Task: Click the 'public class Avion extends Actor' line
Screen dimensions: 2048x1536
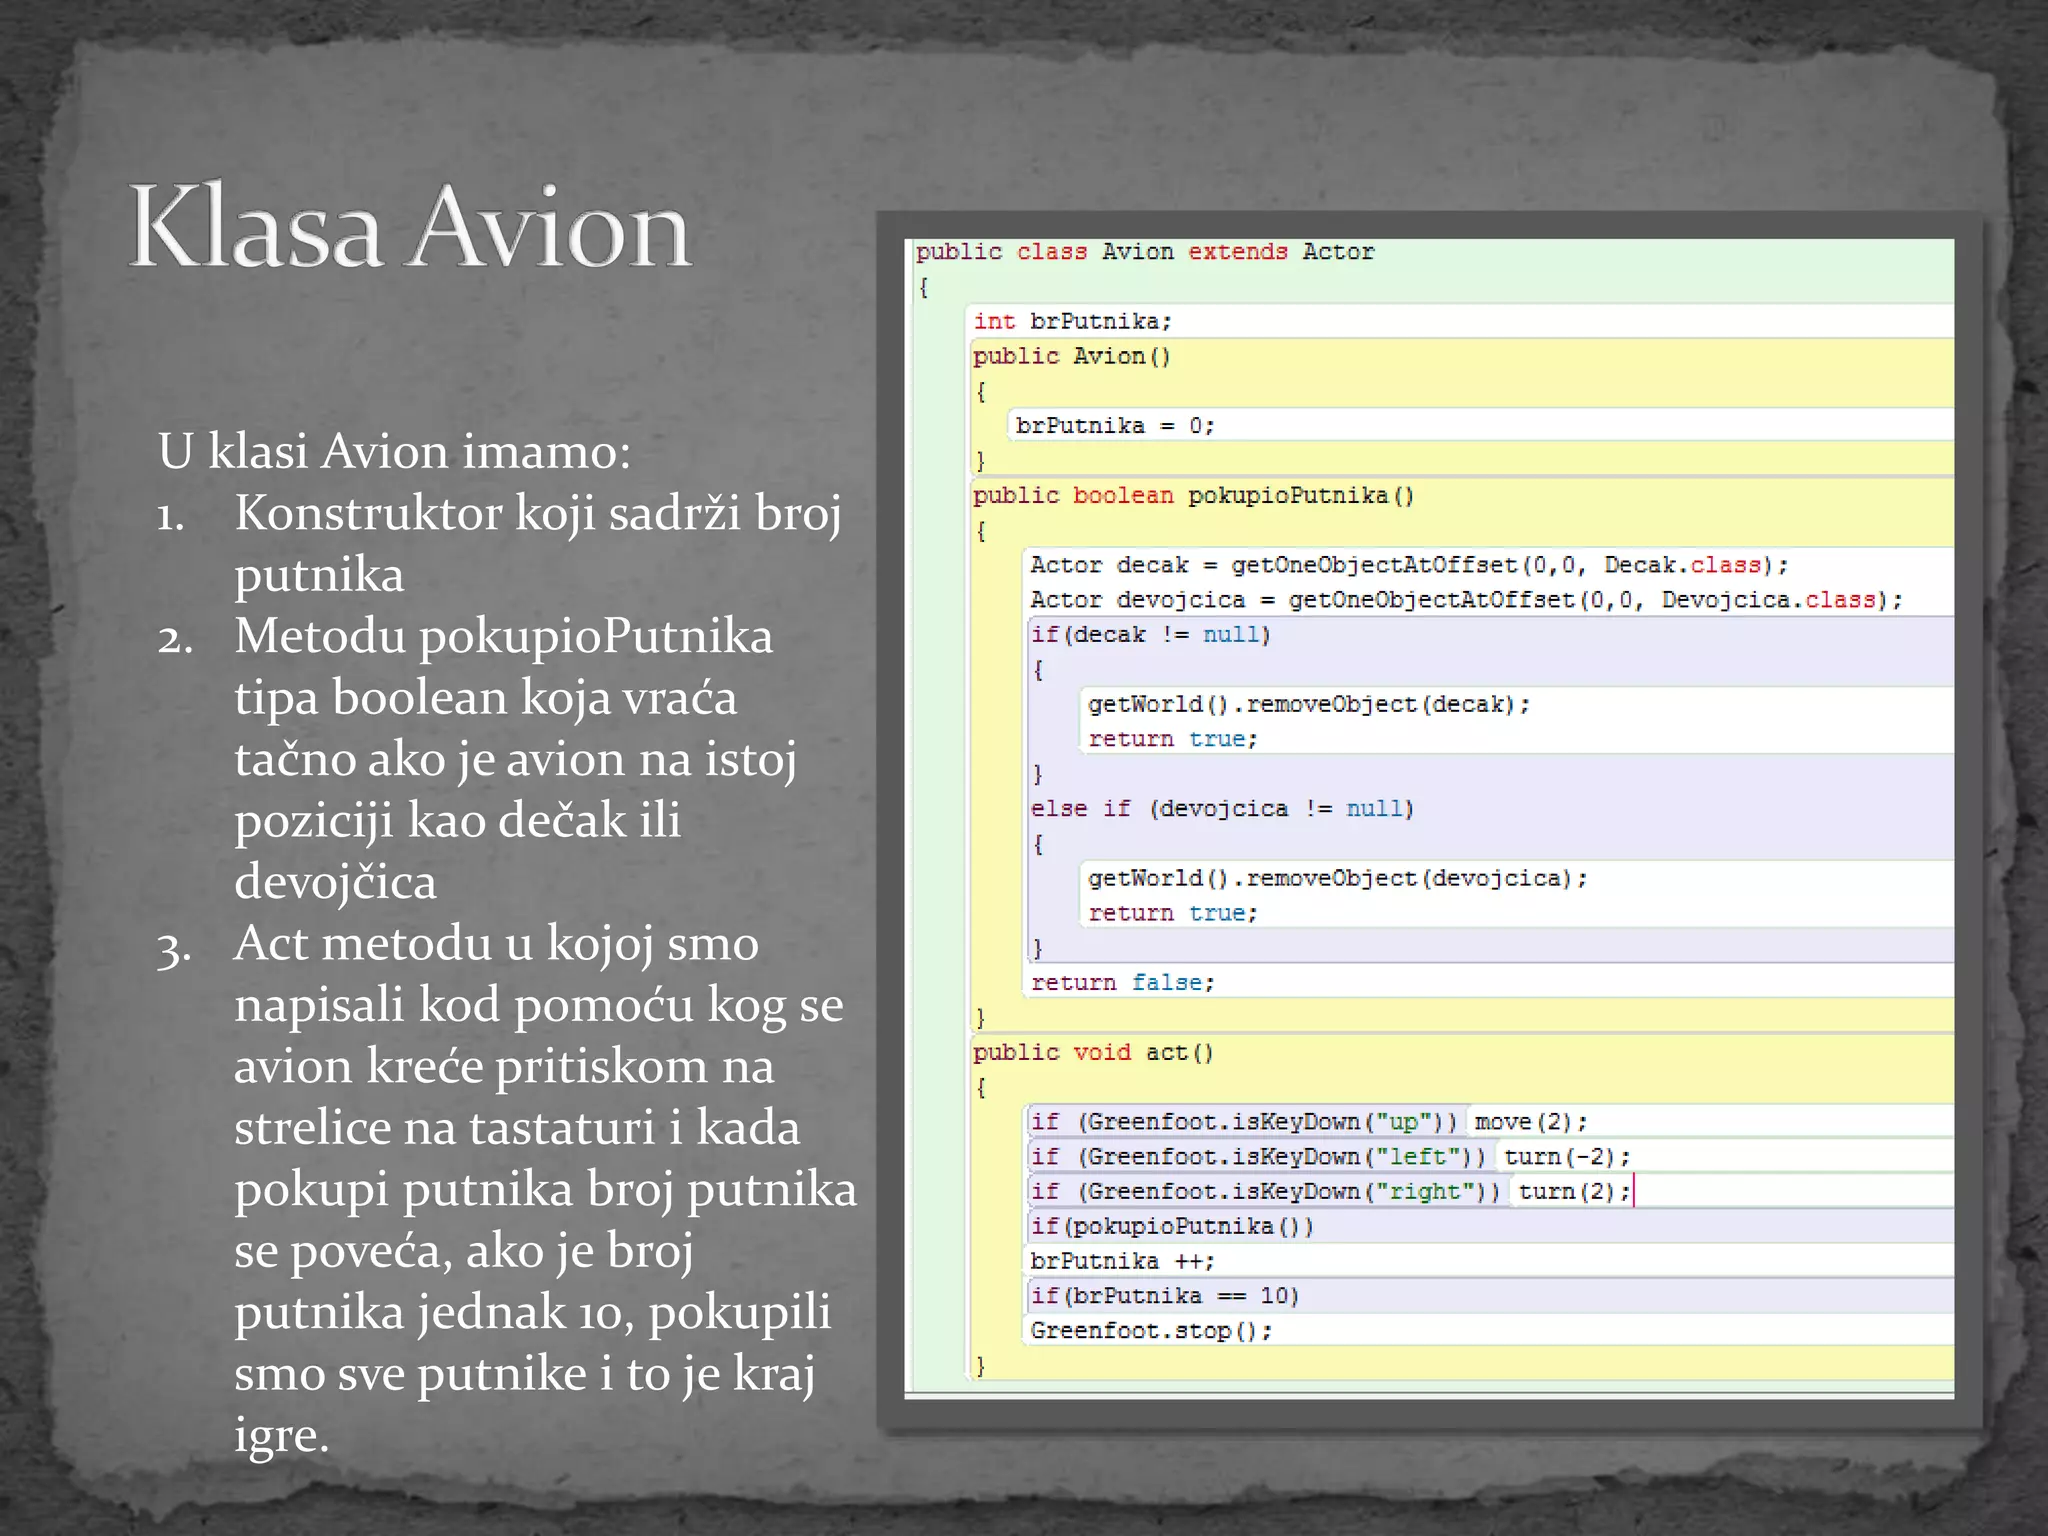Action: [x=1144, y=252]
